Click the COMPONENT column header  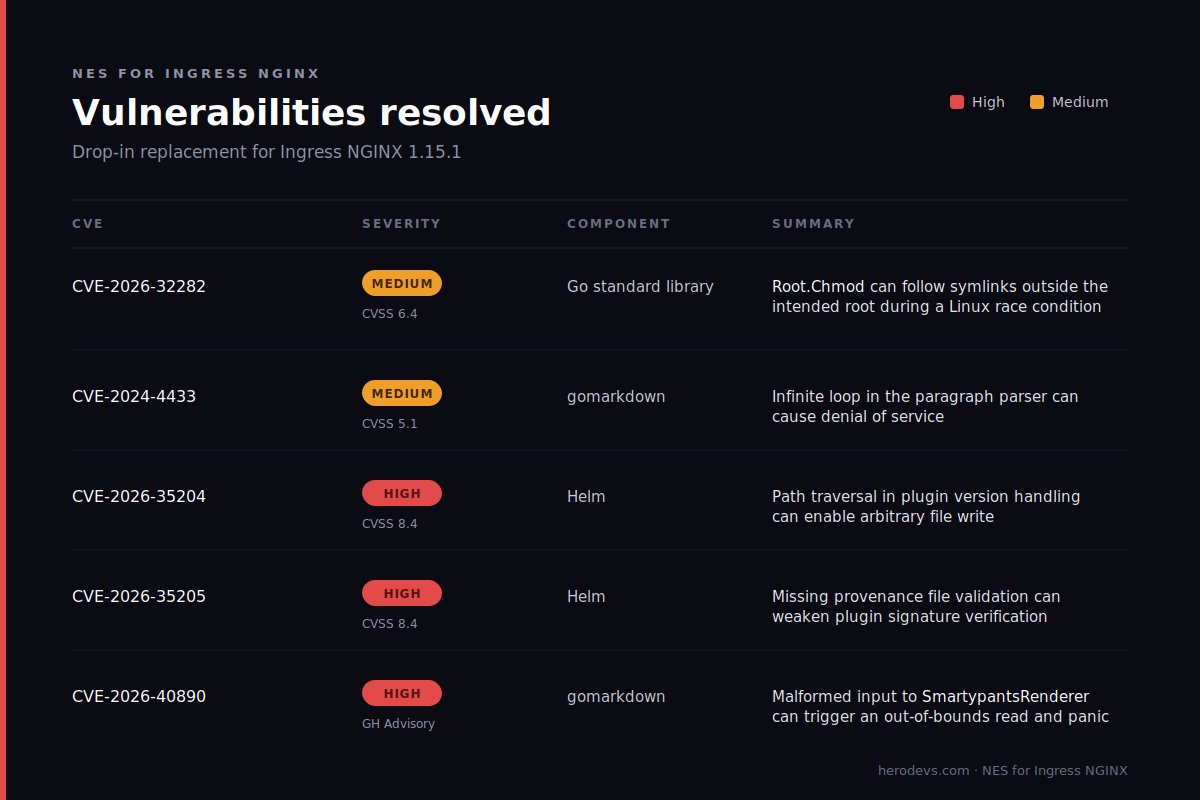click(618, 224)
